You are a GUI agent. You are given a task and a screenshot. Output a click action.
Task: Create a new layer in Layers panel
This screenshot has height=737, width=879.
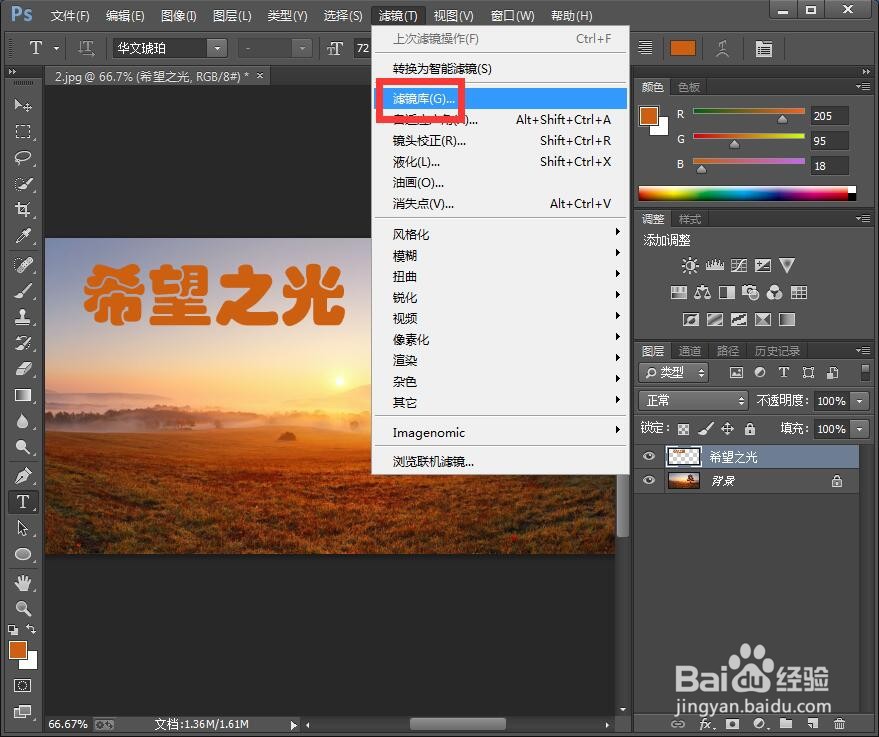[x=813, y=723]
